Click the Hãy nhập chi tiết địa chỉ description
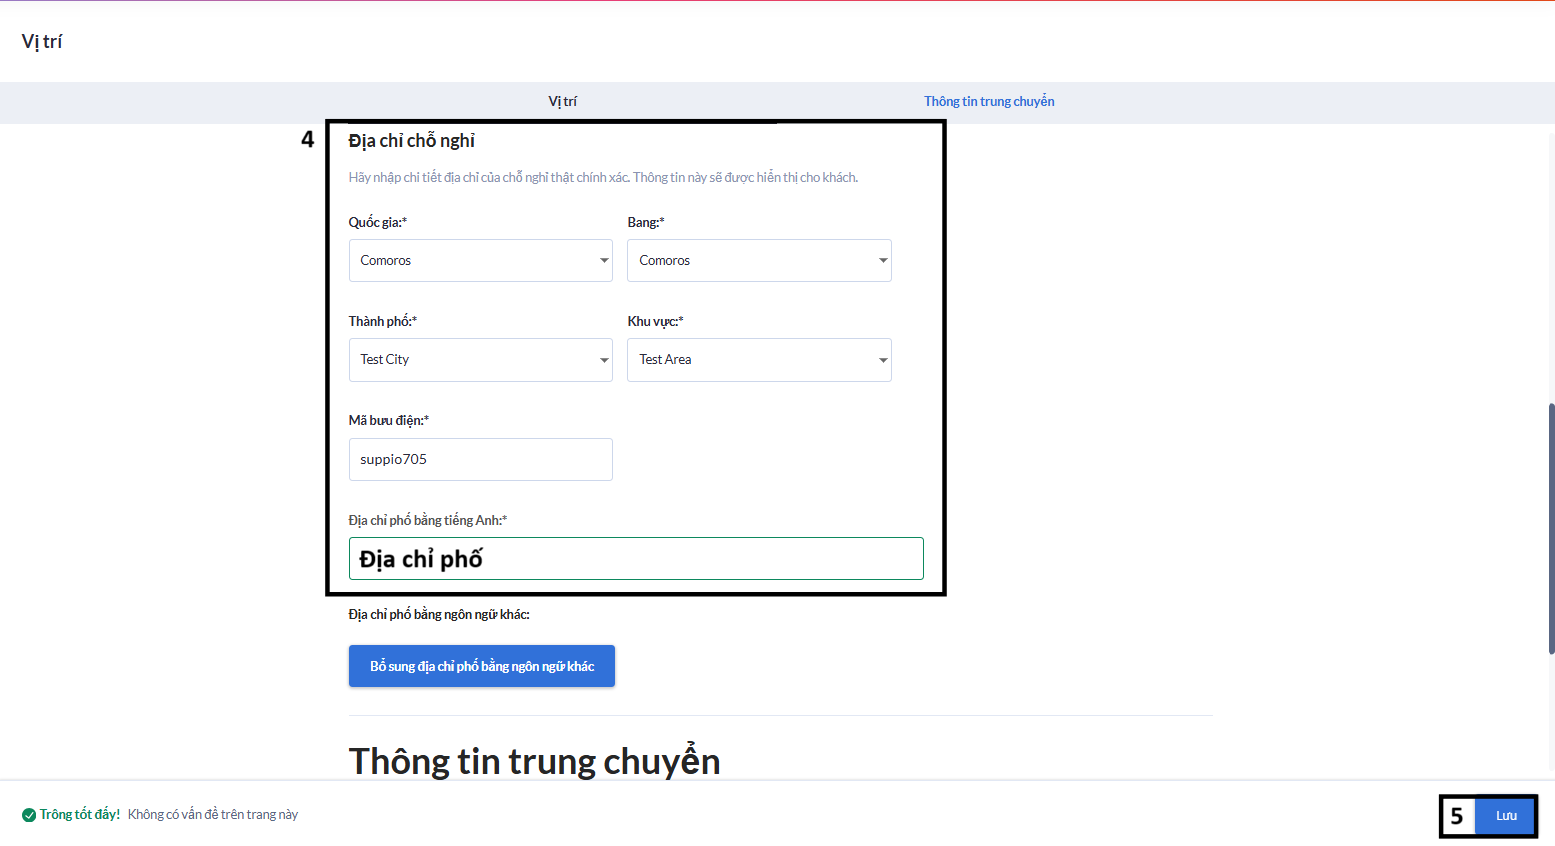Screen dimensions: 1555x846 click(603, 177)
